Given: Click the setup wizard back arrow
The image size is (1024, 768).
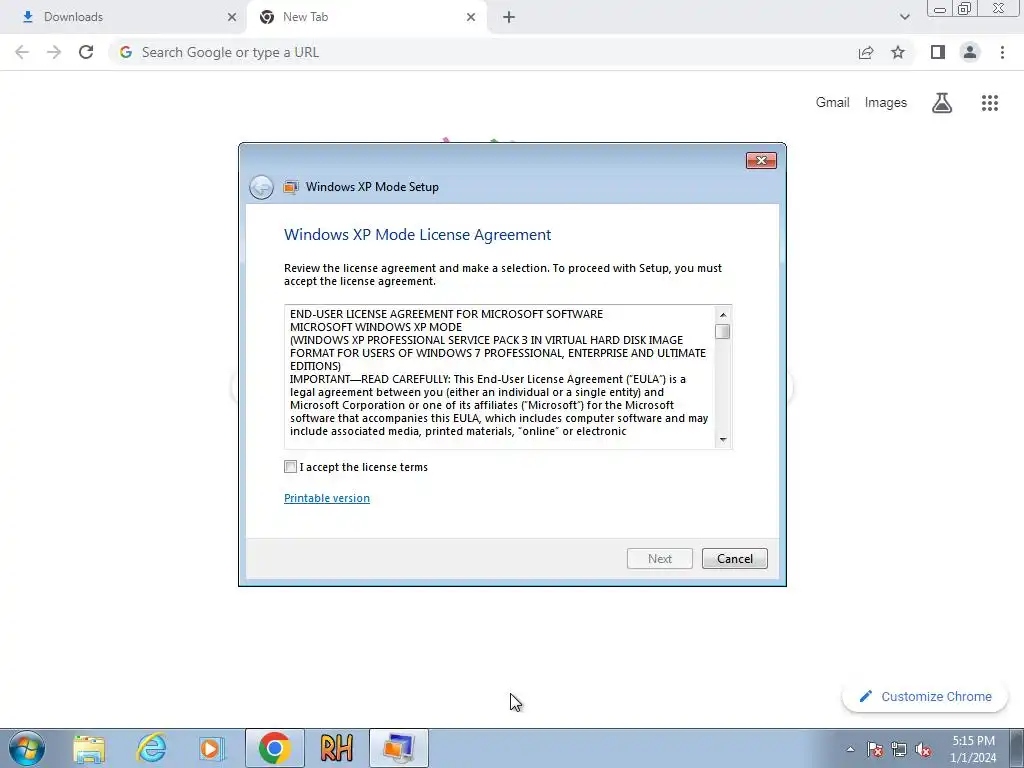Looking at the screenshot, I should [261, 187].
